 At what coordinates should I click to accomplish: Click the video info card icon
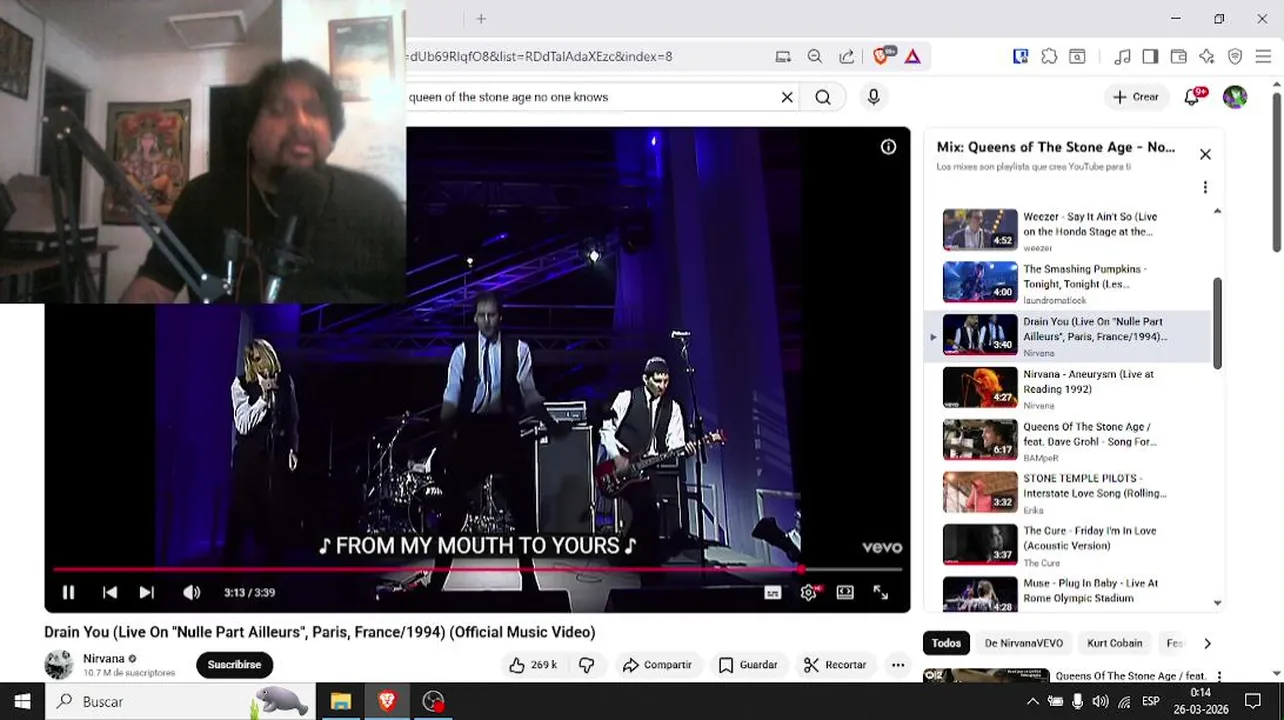pos(888,147)
